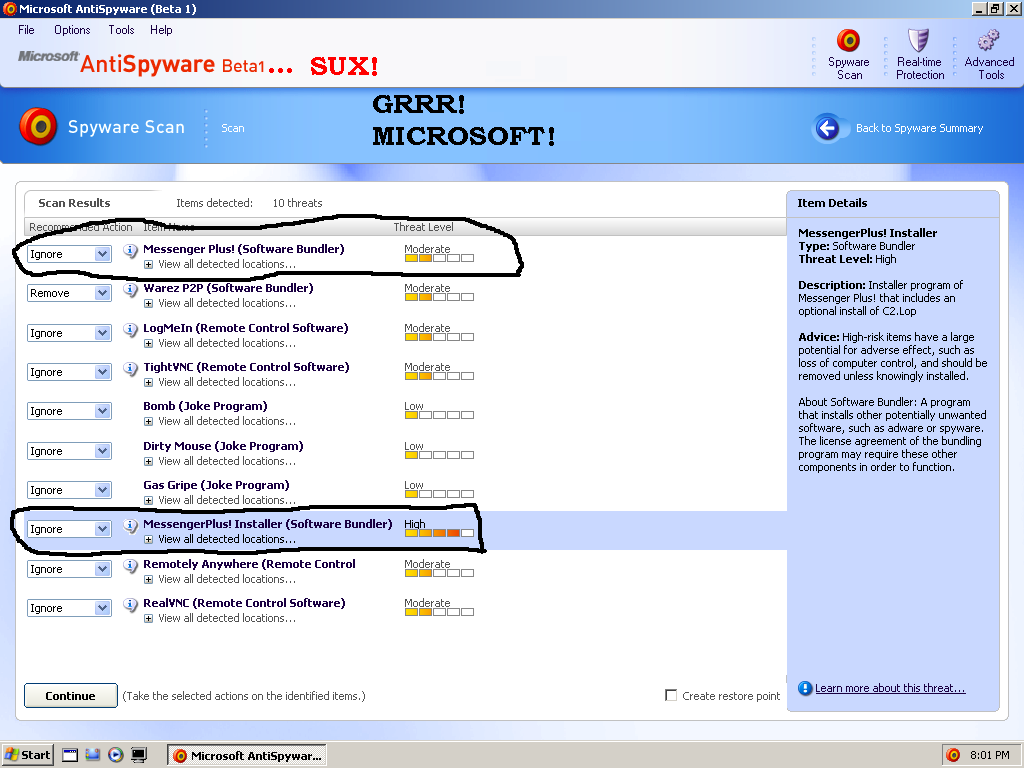The image size is (1024, 768).
Task: Expand detected locations under Gas Gripe
Action: click(148, 500)
